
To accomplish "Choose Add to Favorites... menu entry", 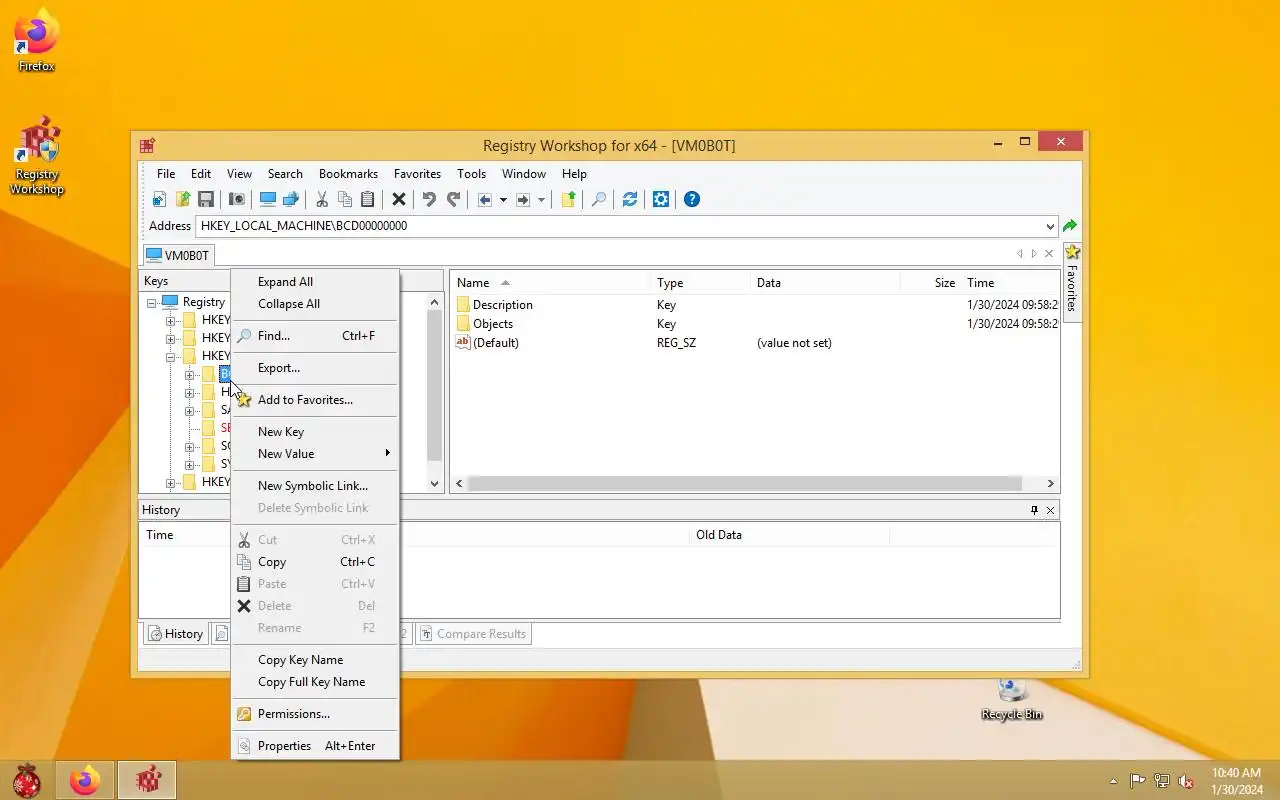I will coord(314,400).
